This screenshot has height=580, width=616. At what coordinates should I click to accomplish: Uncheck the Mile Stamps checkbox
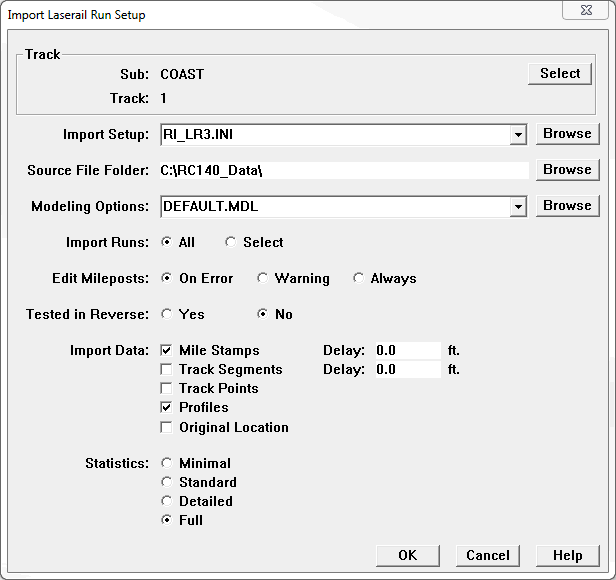pos(168,350)
